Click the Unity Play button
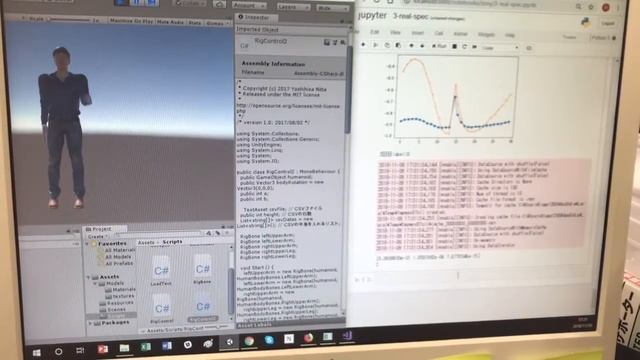 tap(121, 2)
